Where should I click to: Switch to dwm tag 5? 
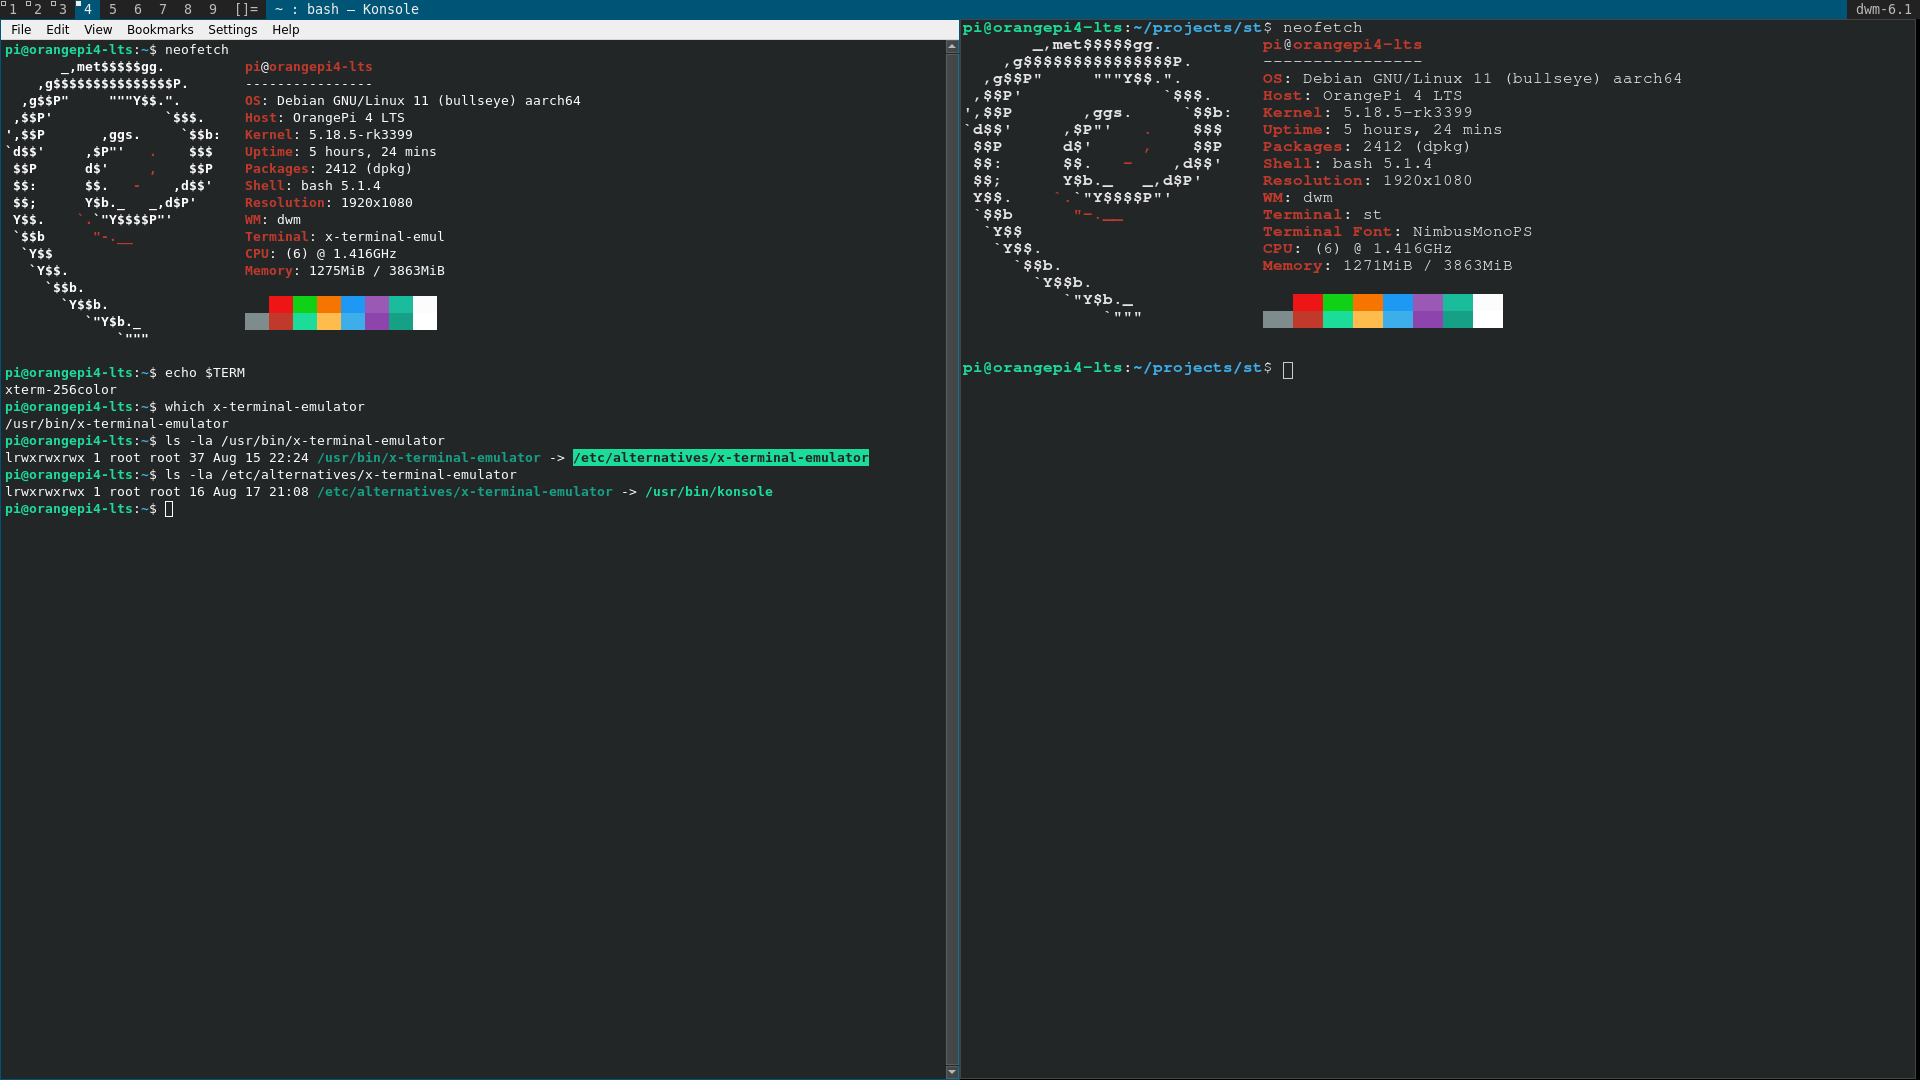[x=112, y=9]
